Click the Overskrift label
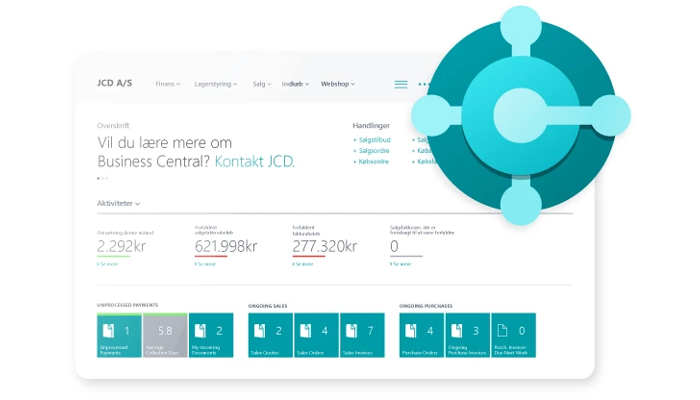 pyautogui.click(x=113, y=126)
